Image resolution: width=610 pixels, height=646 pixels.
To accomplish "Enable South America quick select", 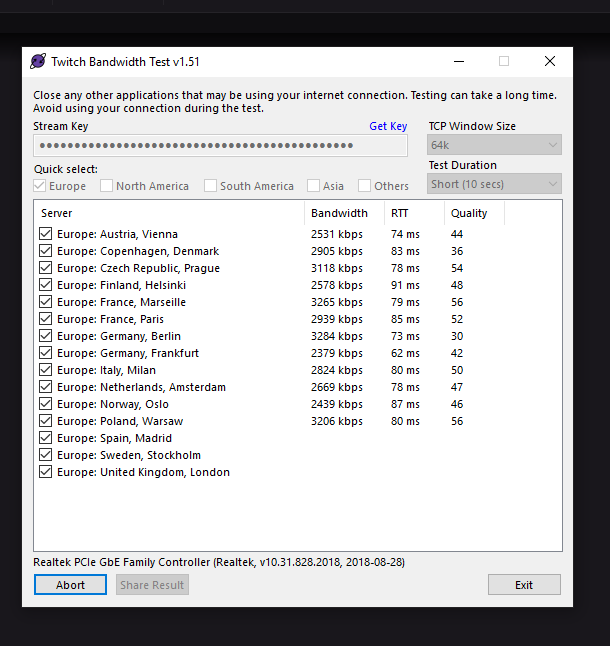I will coord(210,186).
